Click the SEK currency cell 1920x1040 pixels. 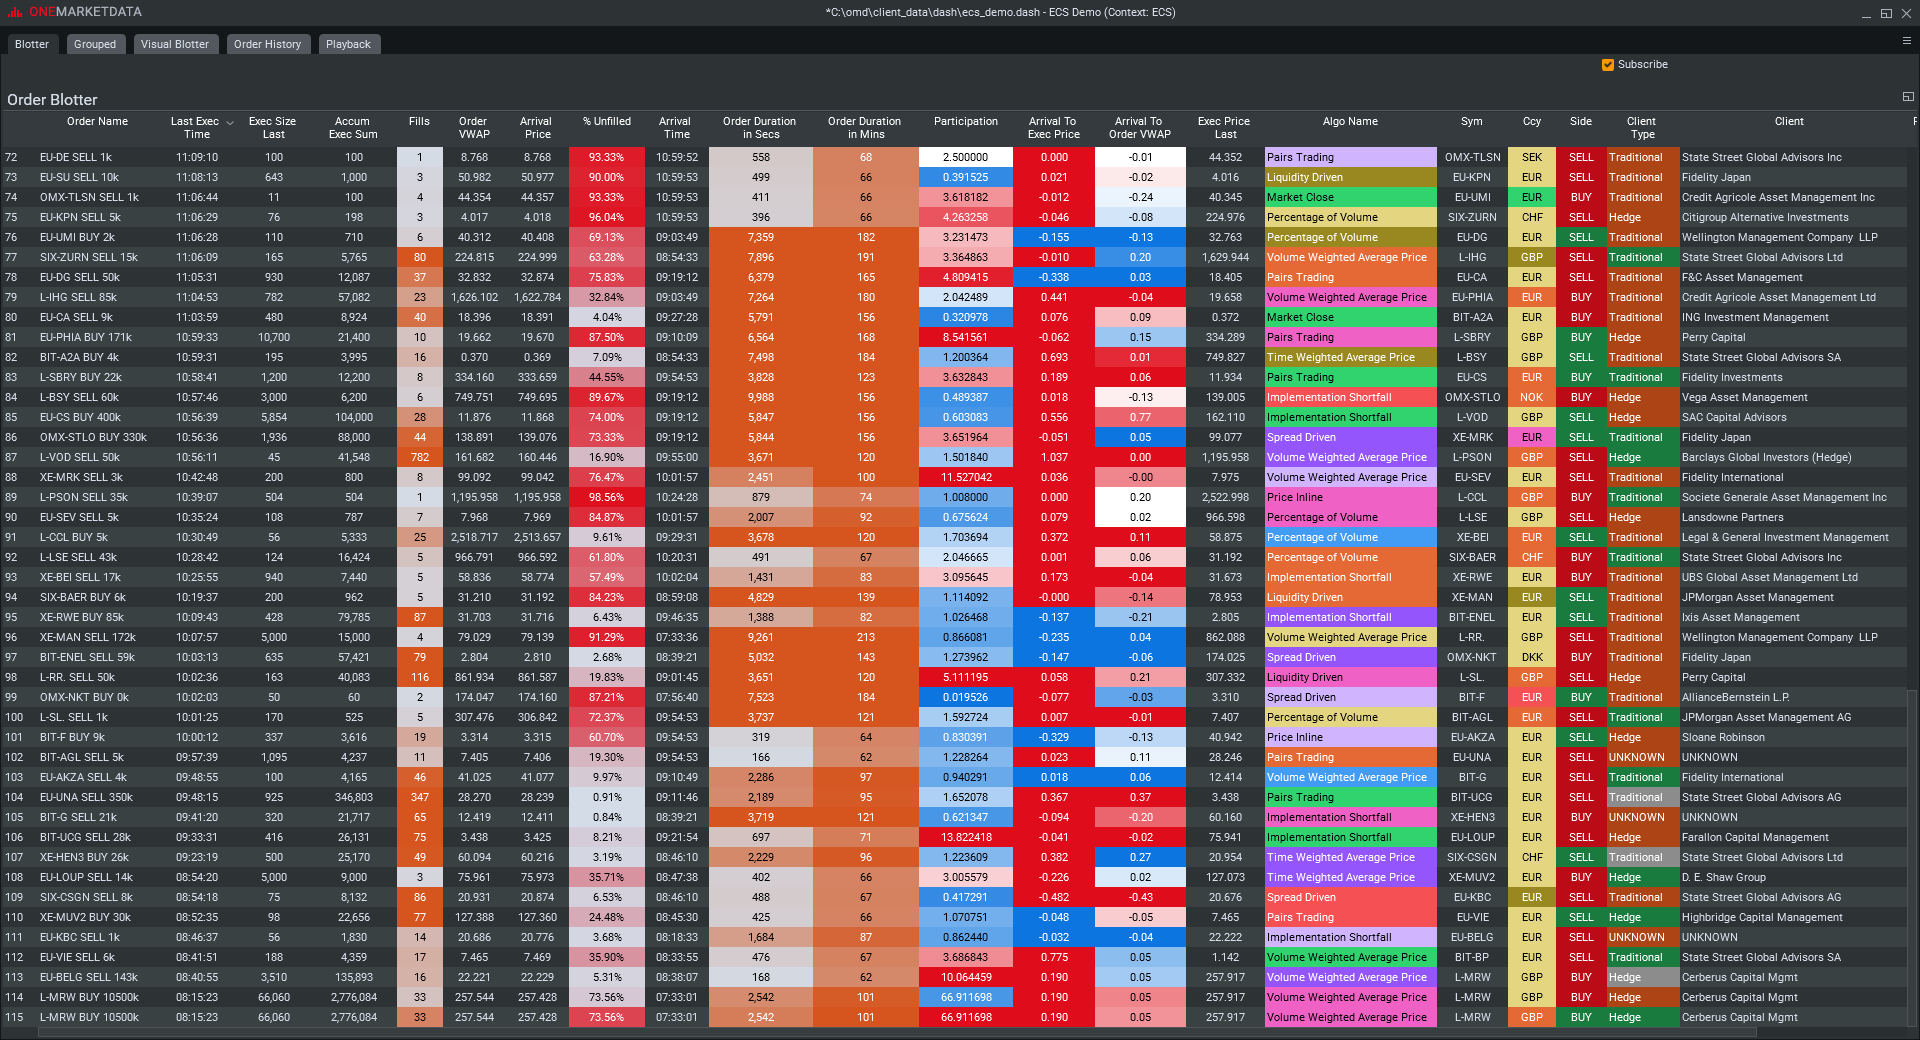click(x=1532, y=158)
